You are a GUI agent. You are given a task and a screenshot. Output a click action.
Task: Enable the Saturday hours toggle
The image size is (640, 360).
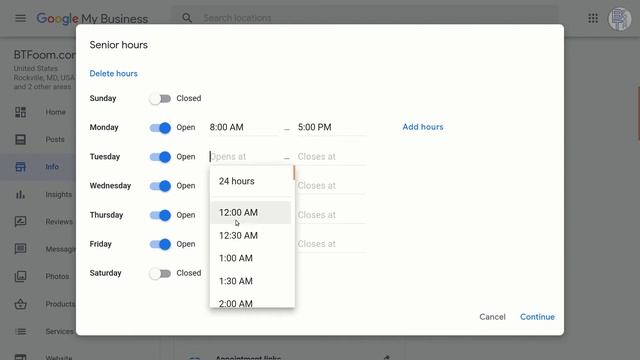click(160, 273)
